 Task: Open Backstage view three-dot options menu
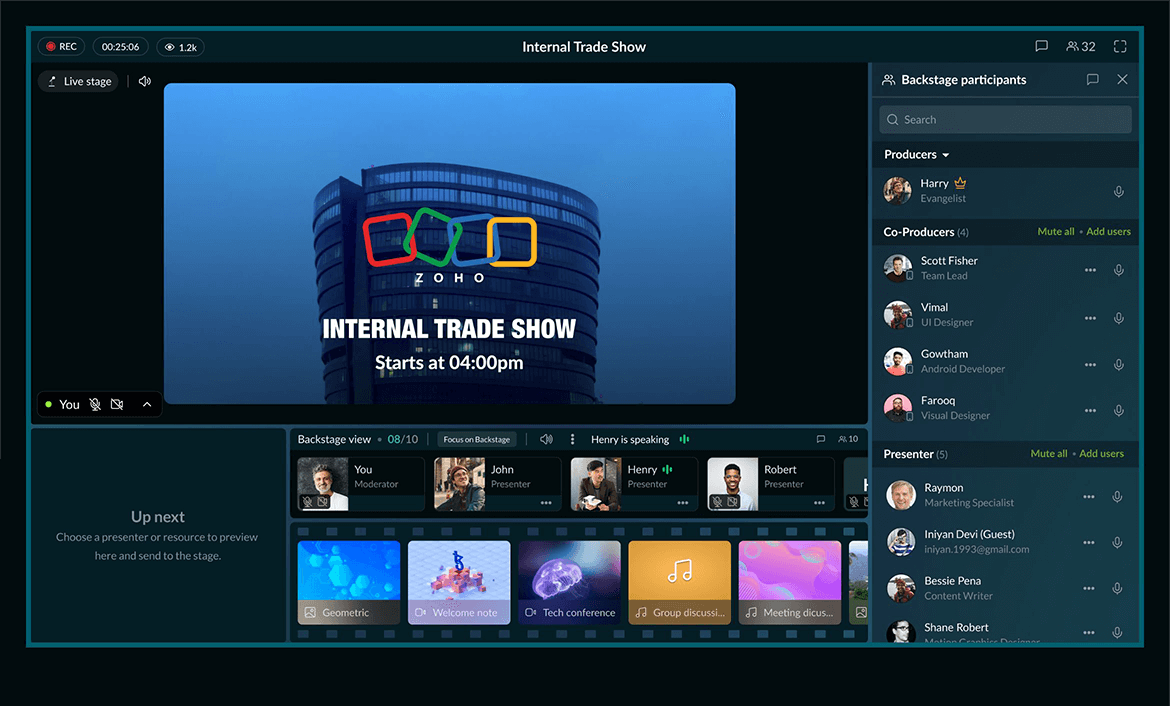coord(572,439)
